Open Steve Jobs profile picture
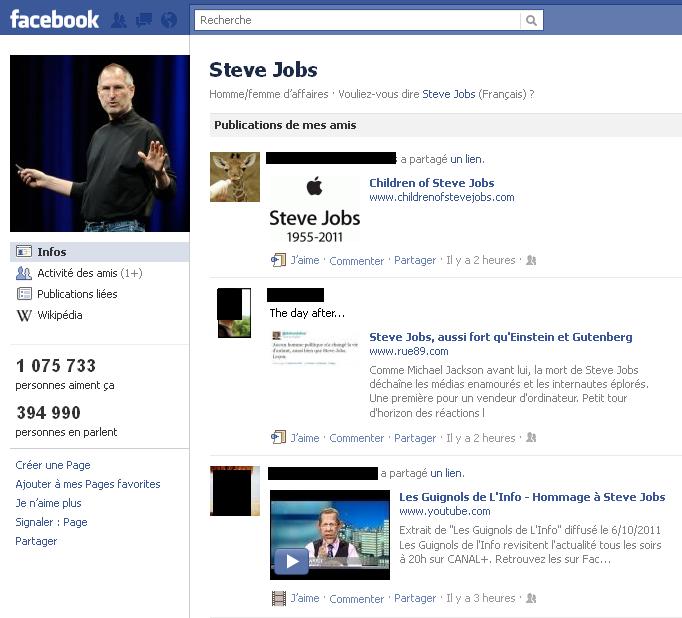The height and width of the screenshot is (618, 682). pyautogui.click(x=100, y=143)
